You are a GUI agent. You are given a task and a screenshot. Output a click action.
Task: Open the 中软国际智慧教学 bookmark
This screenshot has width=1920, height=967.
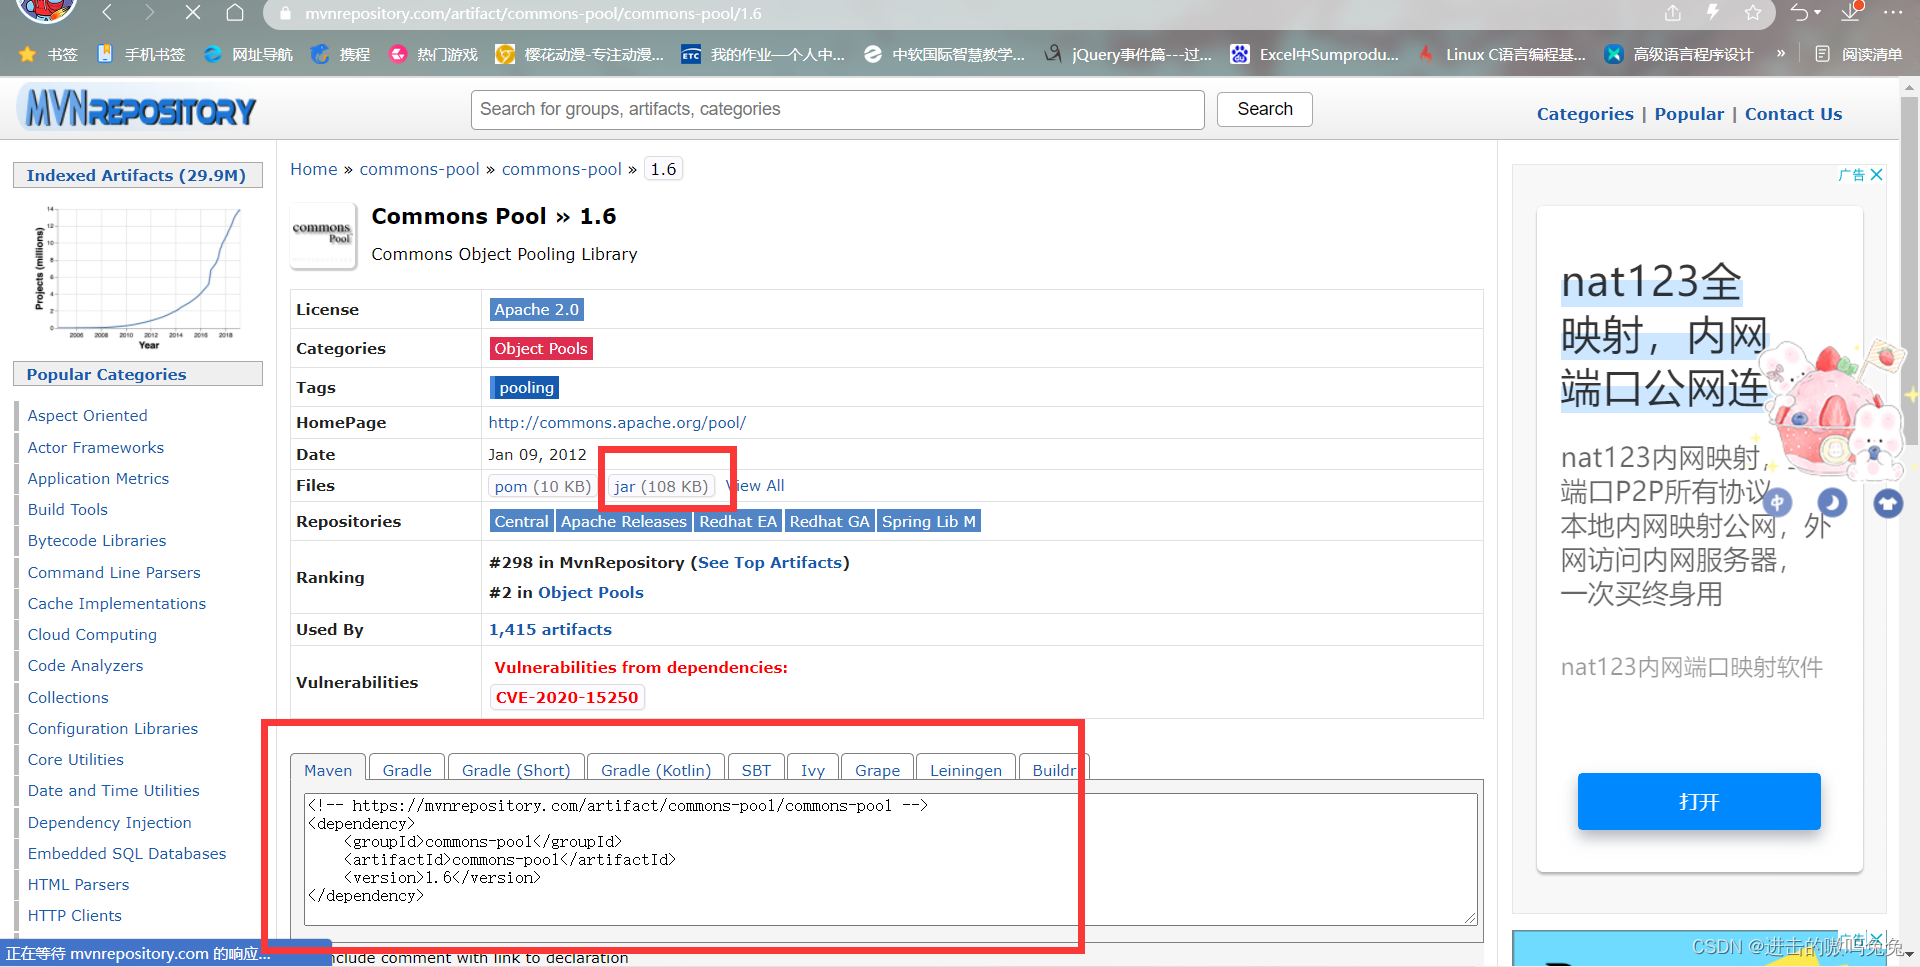coord(944,54)
